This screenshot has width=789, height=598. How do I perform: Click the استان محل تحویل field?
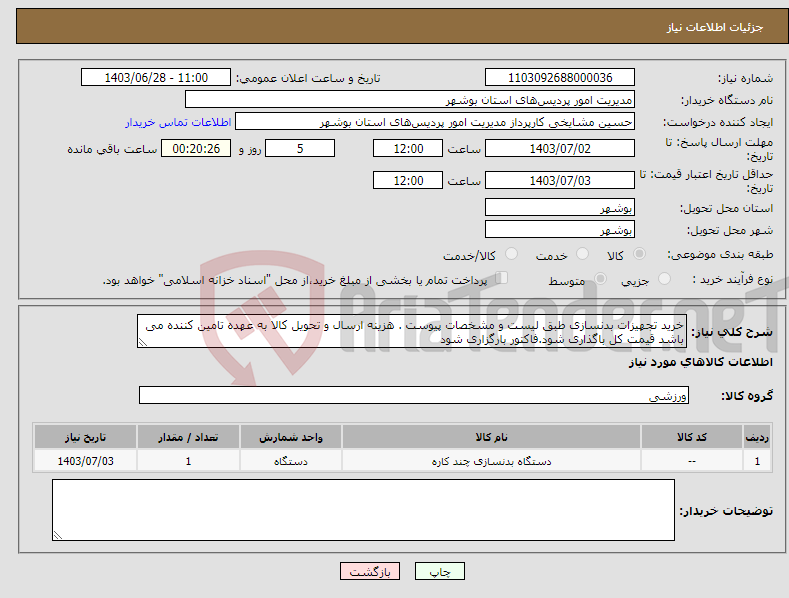pos(560,207)
